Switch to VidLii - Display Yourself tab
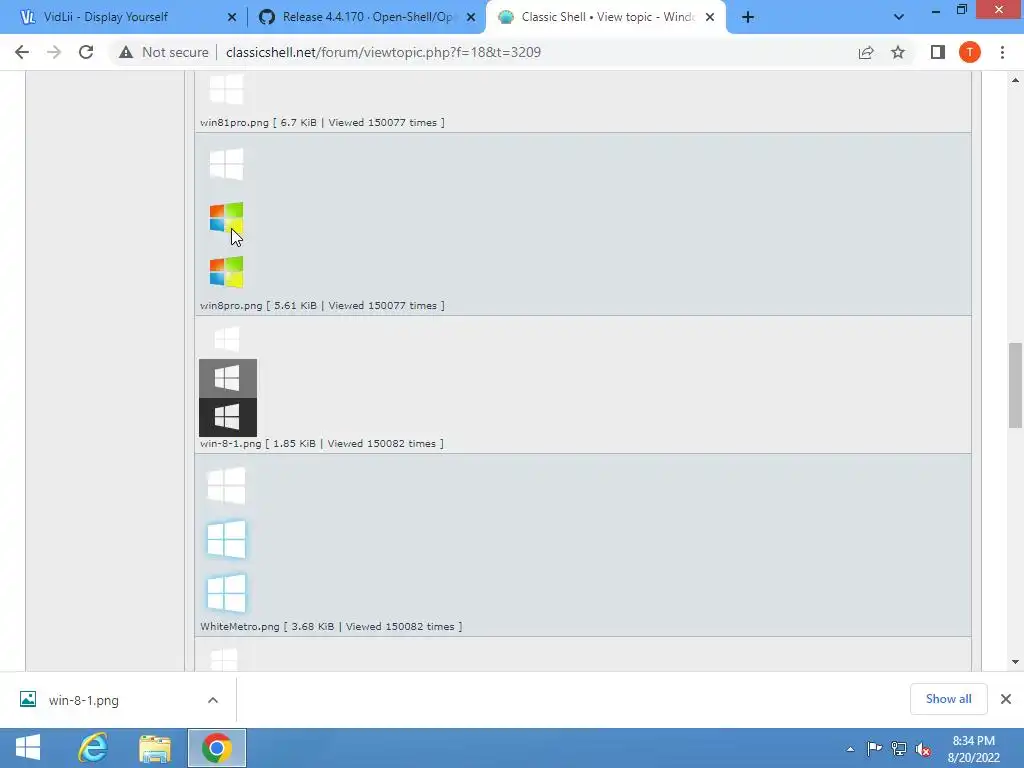The width and height of the screenshot is (1024, 768). coord(106,17)
